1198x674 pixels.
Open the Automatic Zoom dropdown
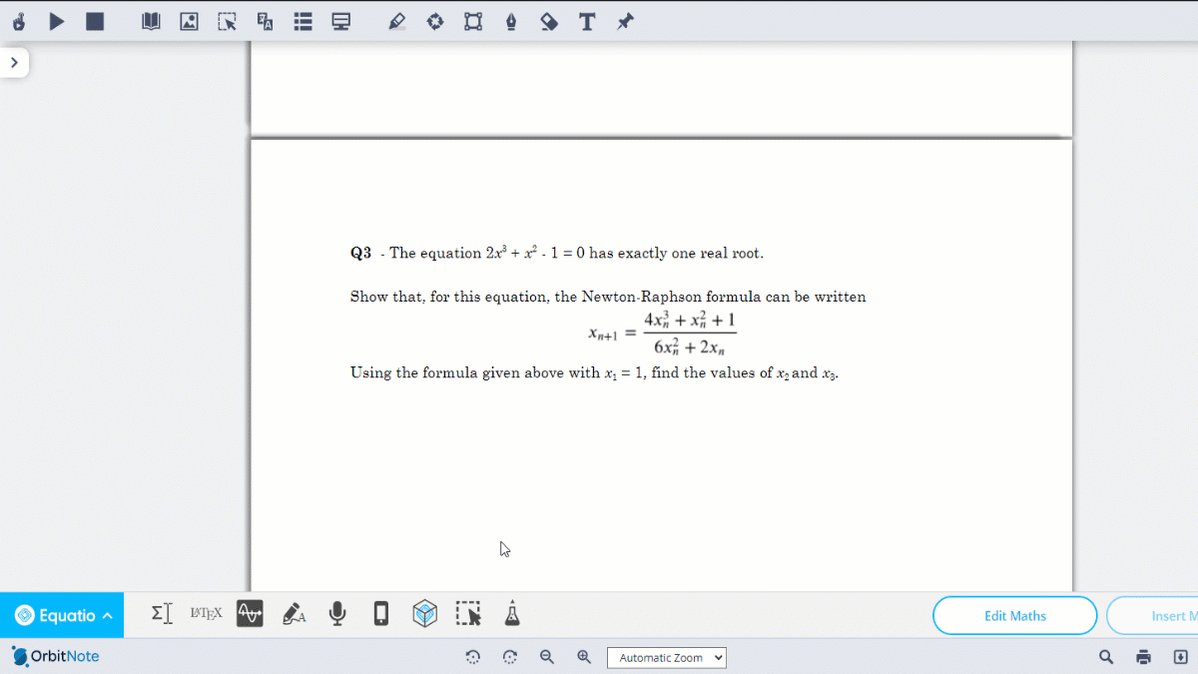coord(667,658)
